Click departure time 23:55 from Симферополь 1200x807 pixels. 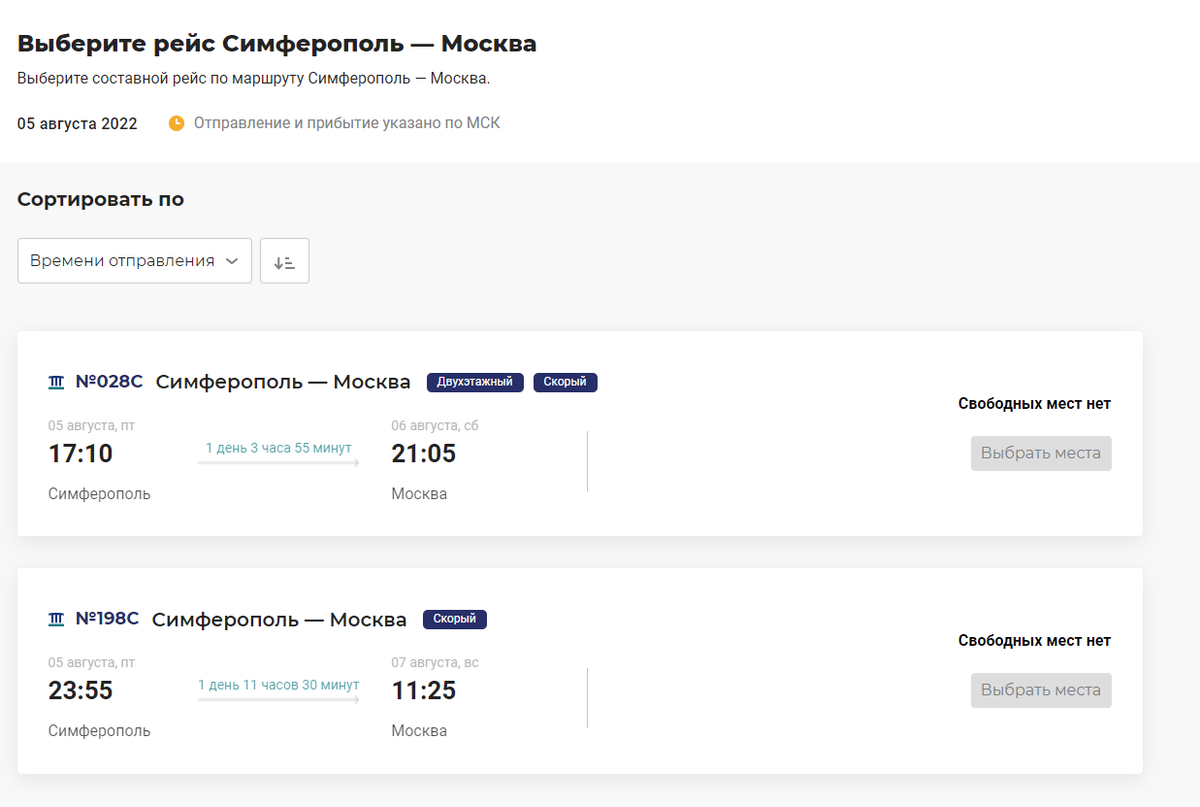click(81, 691)
